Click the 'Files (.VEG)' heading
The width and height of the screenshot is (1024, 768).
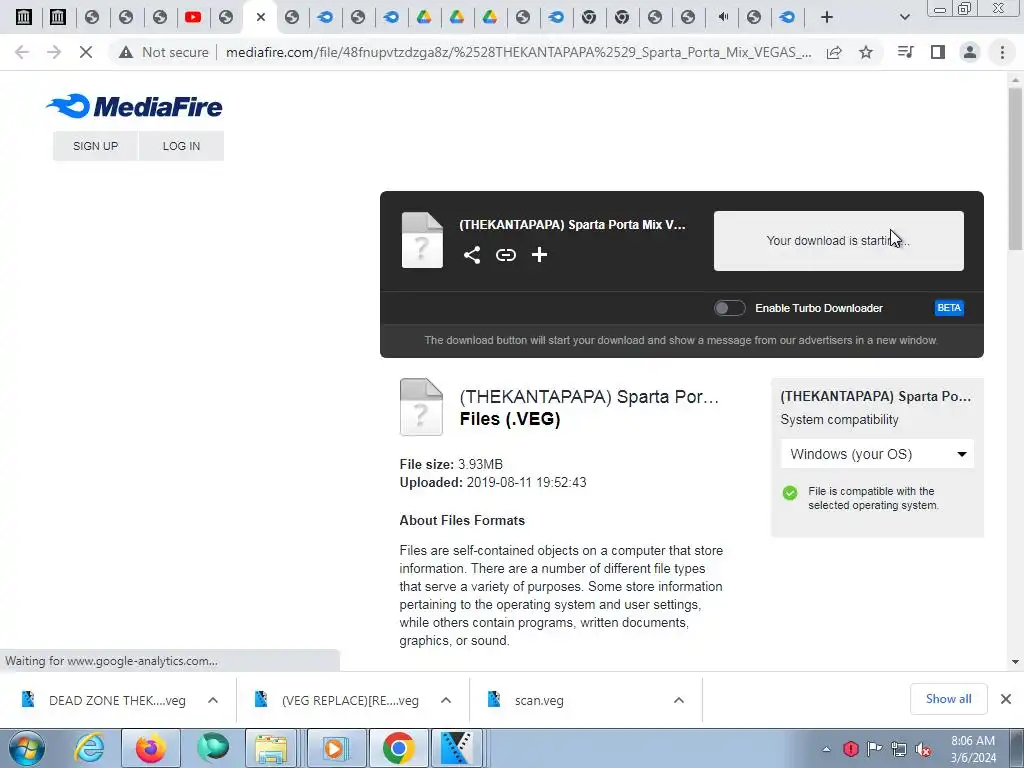point(510,419)
